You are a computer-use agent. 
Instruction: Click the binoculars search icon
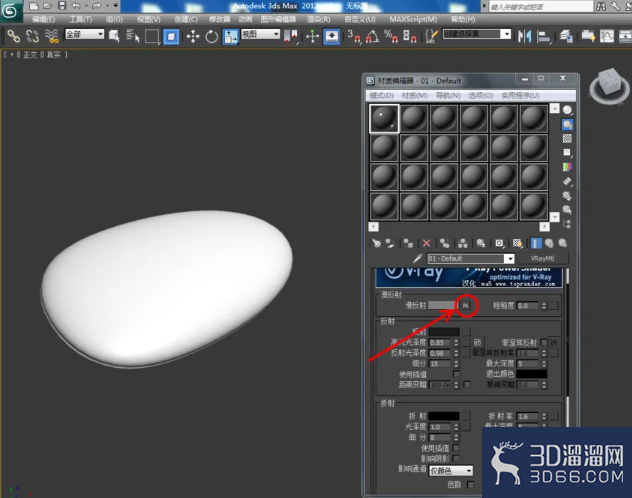pos(601,6)
